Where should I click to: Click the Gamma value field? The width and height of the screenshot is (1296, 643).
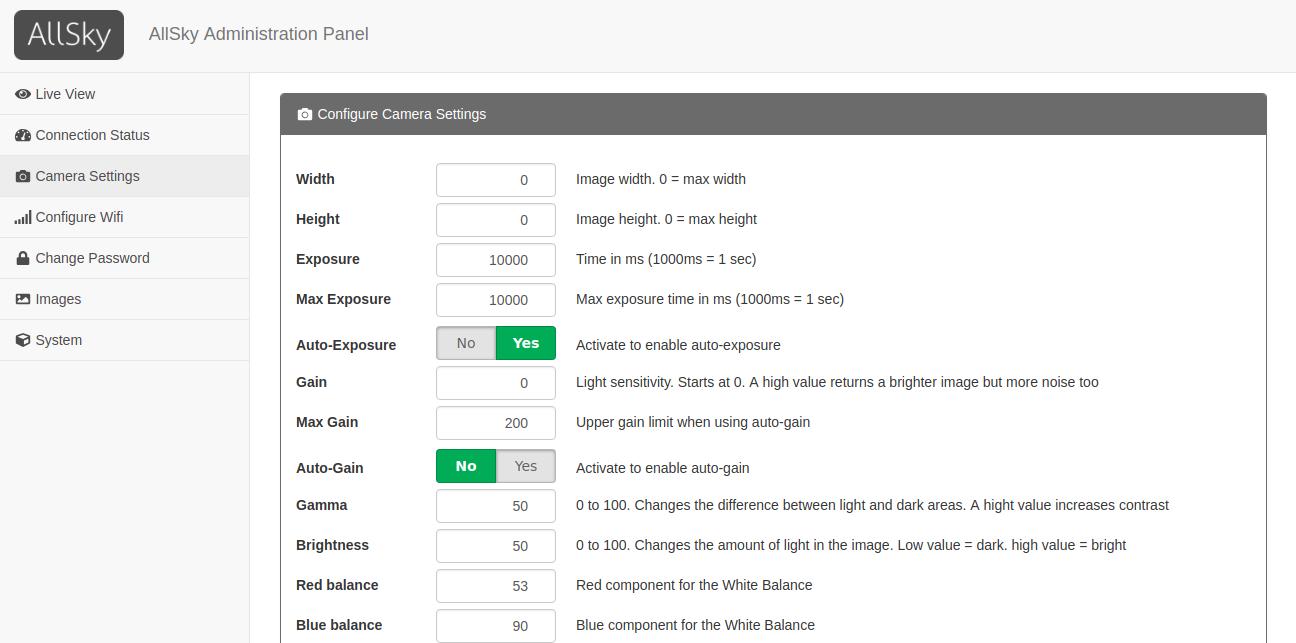pyautogui.click(x=496, y=506)
